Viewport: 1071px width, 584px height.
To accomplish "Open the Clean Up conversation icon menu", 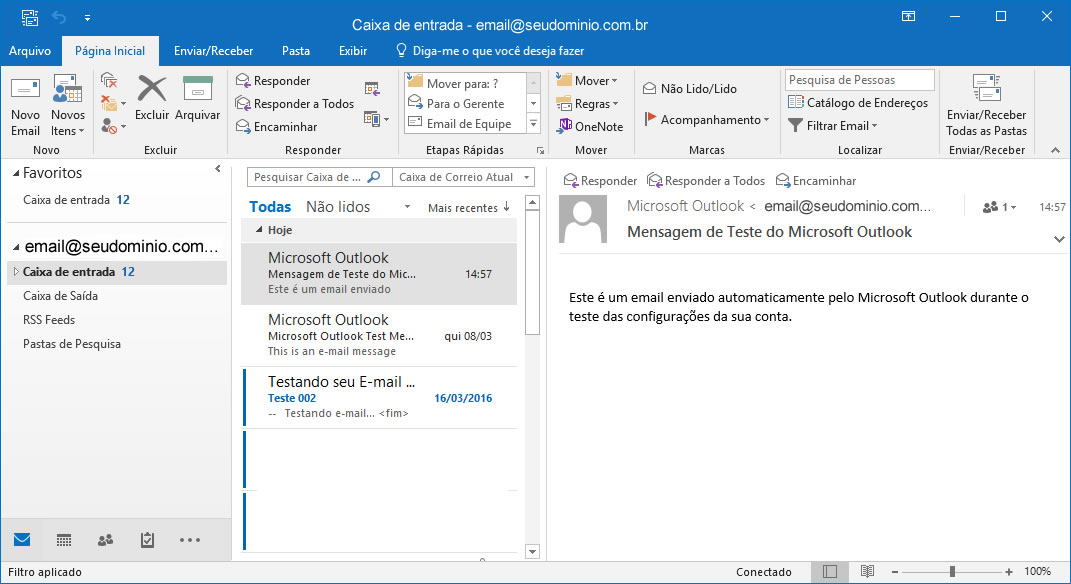I will click(113, 103).
